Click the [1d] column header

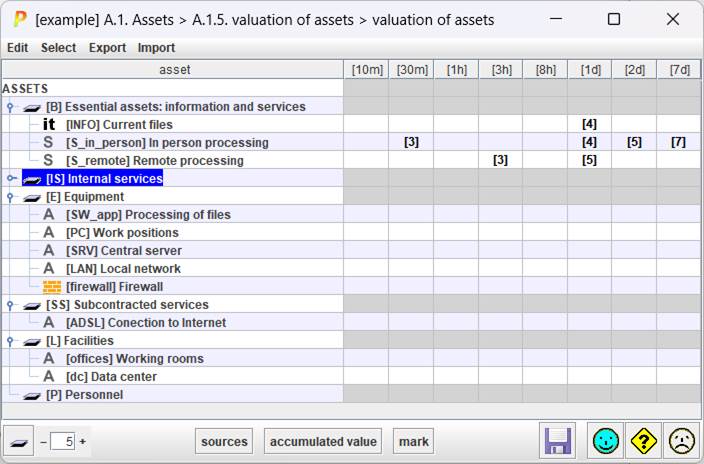click(590, 70)
